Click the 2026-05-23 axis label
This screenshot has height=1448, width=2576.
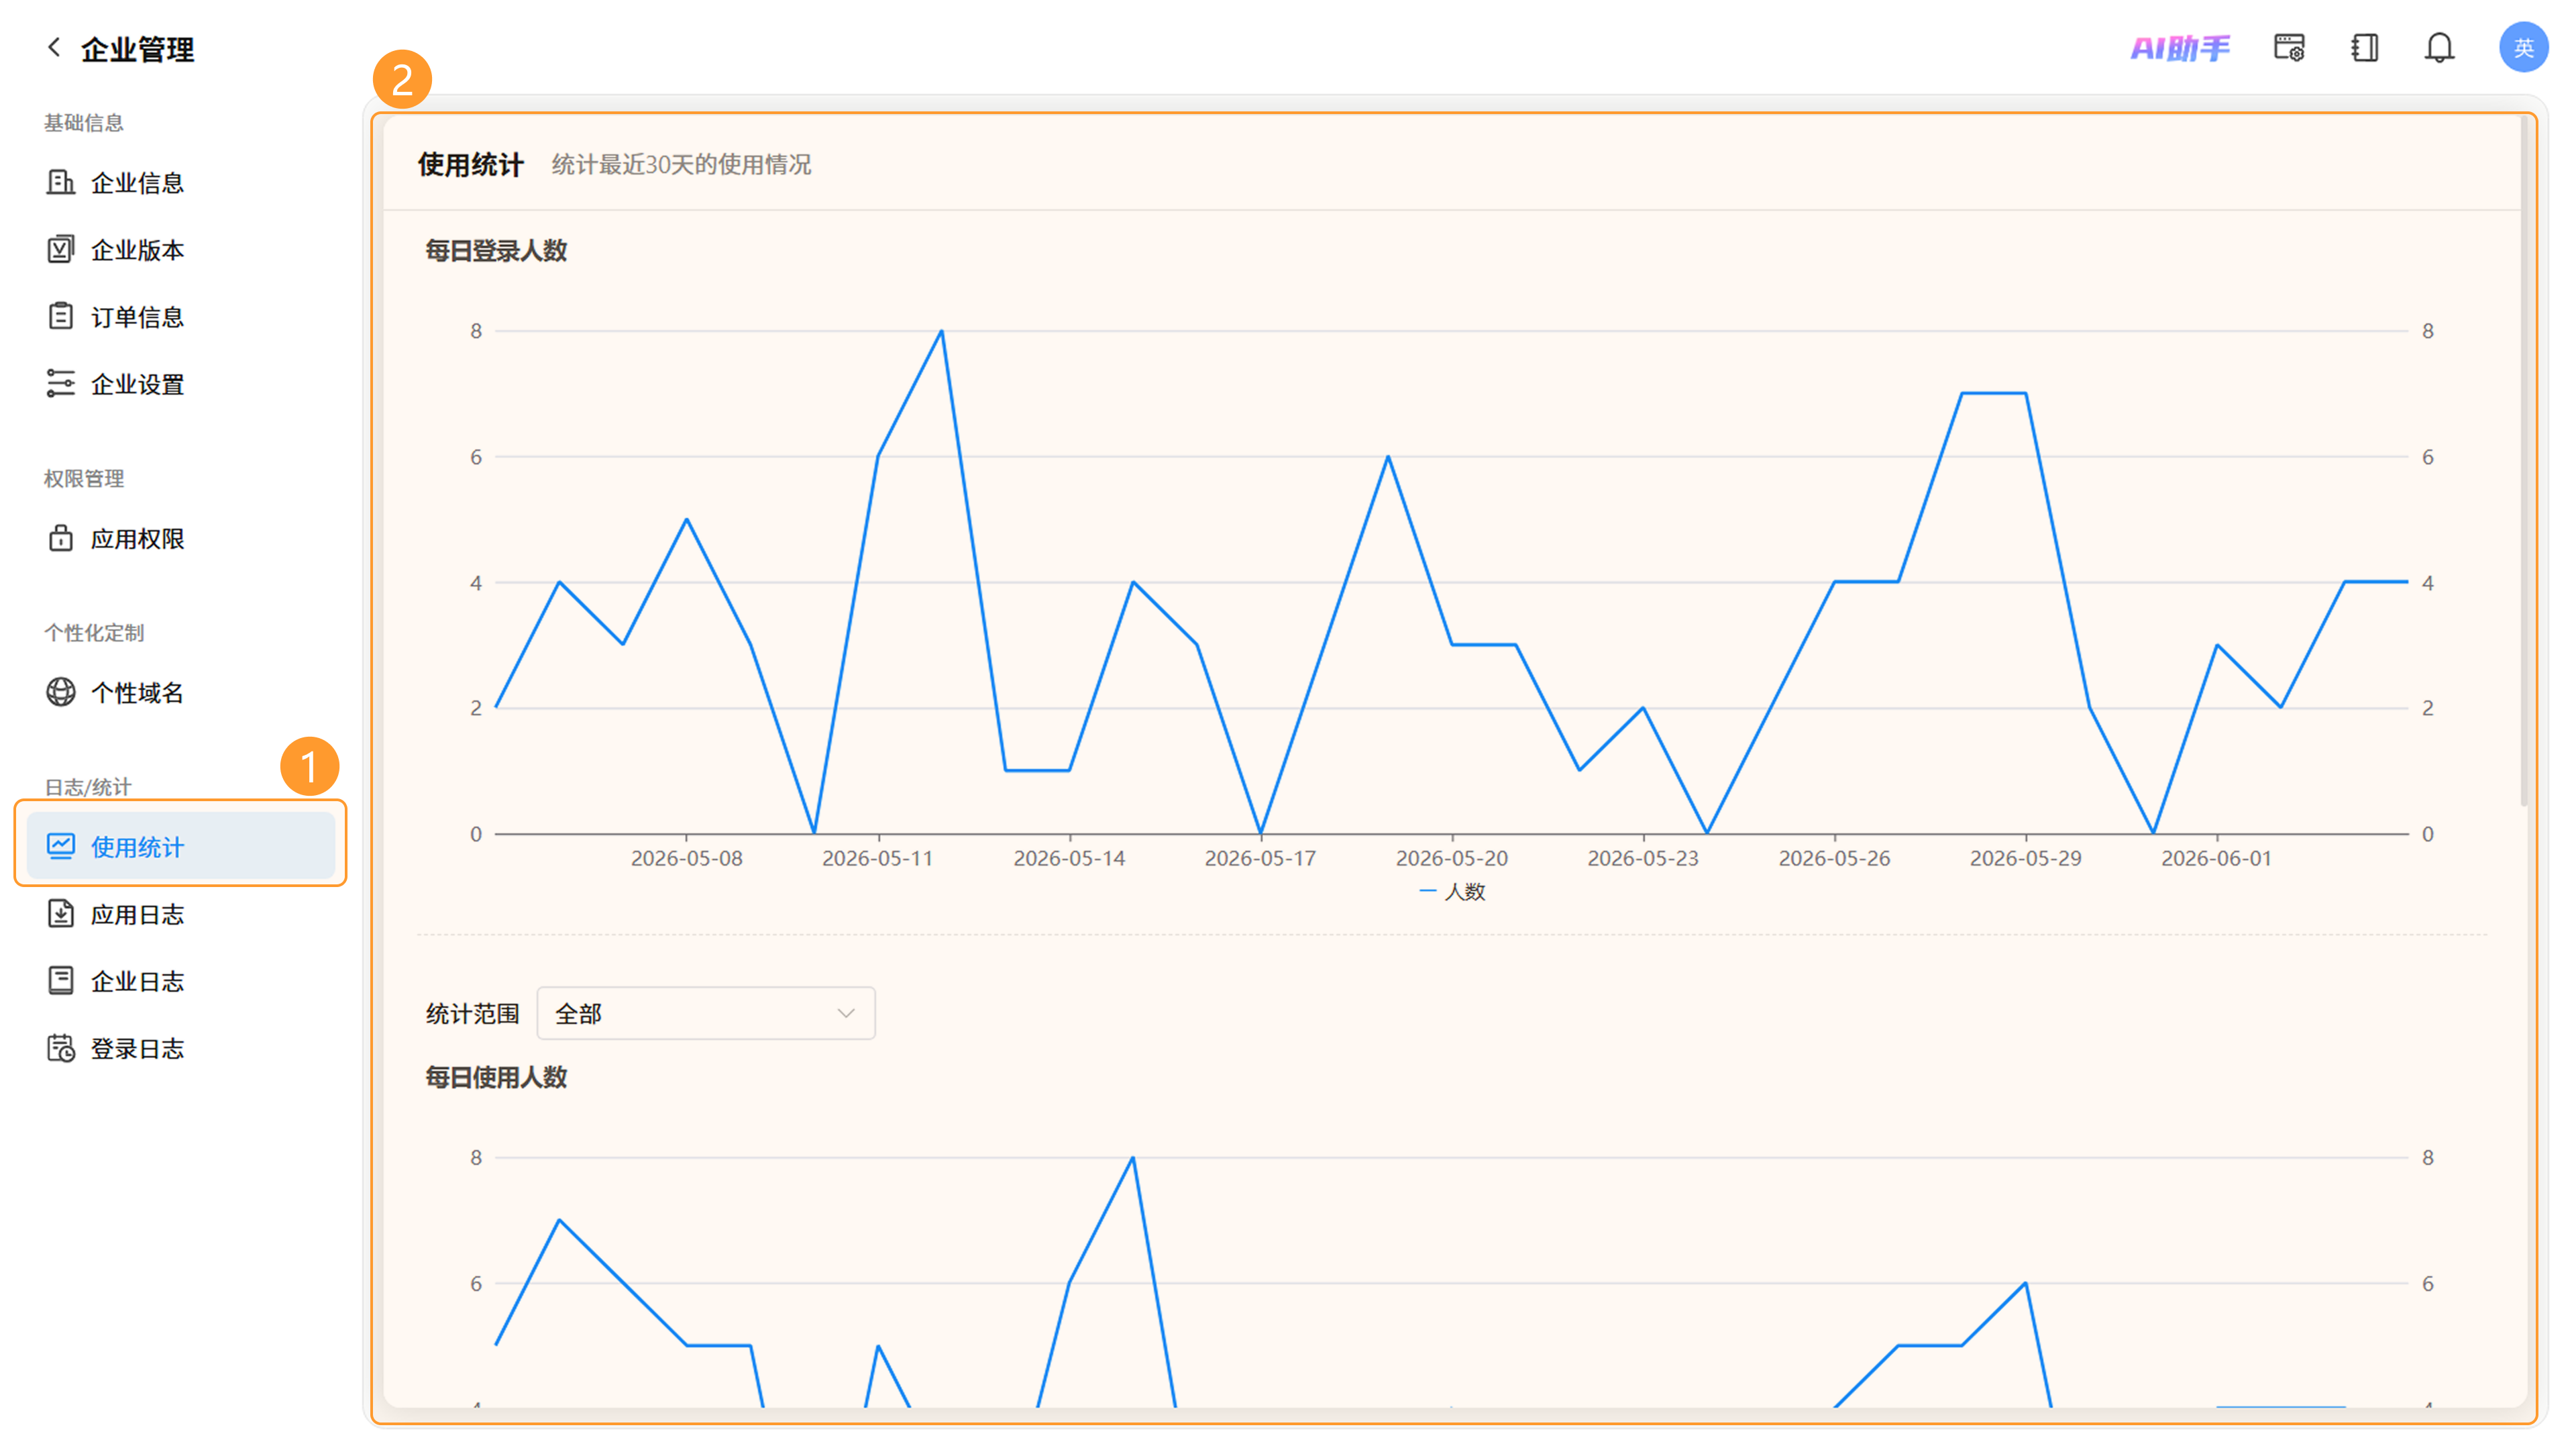coord(1643,858)
